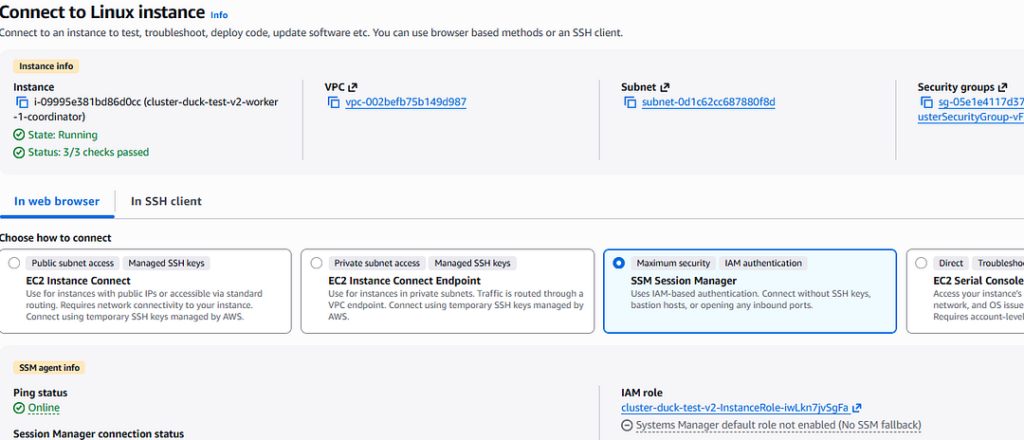
Task: Click the 3/3 checks passed status icon
Action: pyautogui.click(x=19, y=152)
